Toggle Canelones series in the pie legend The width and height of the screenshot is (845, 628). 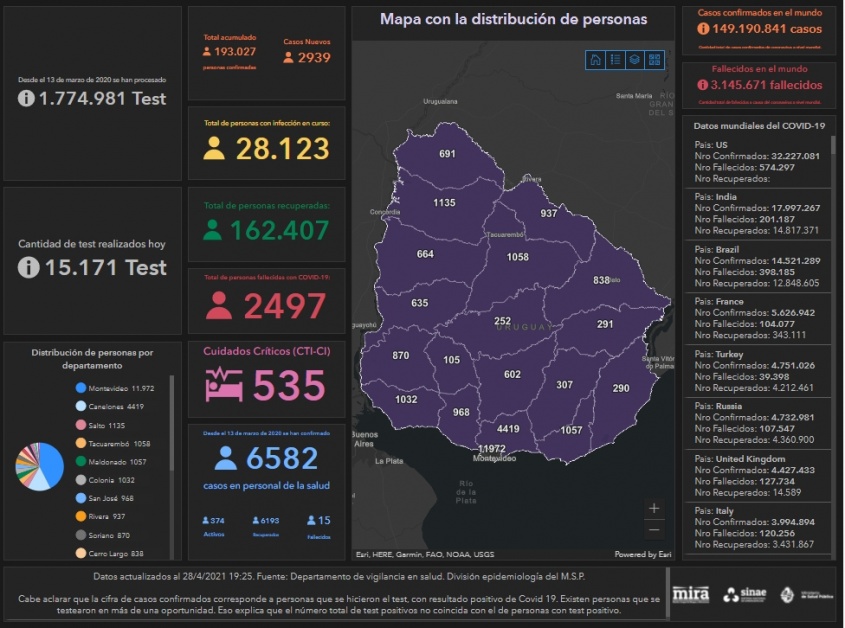pyautogui.click(x=80, y=406)
